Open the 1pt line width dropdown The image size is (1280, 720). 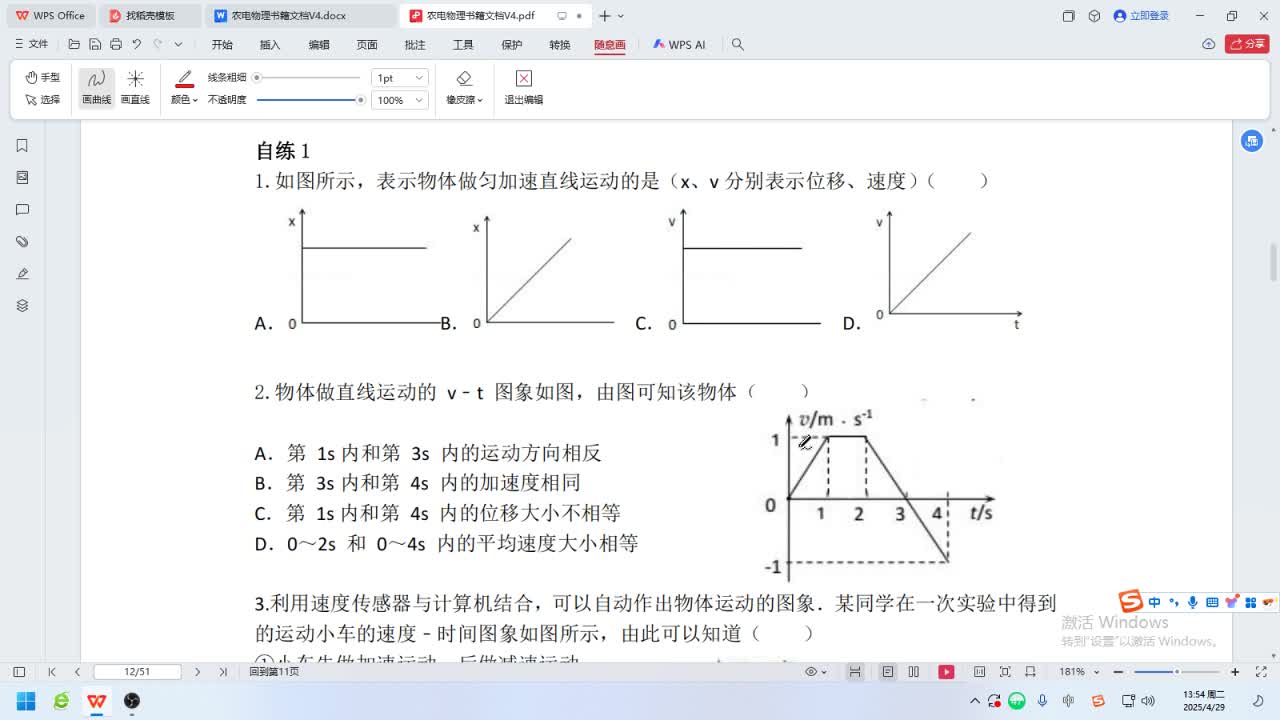point(399,77)
